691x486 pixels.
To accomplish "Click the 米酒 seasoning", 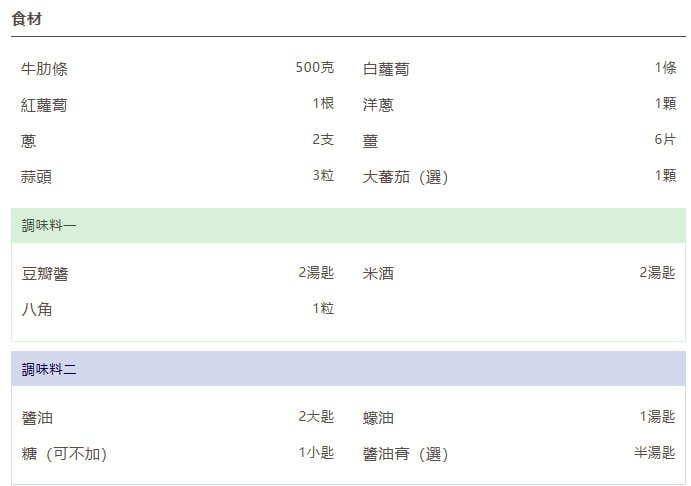I will pos(378,274).
